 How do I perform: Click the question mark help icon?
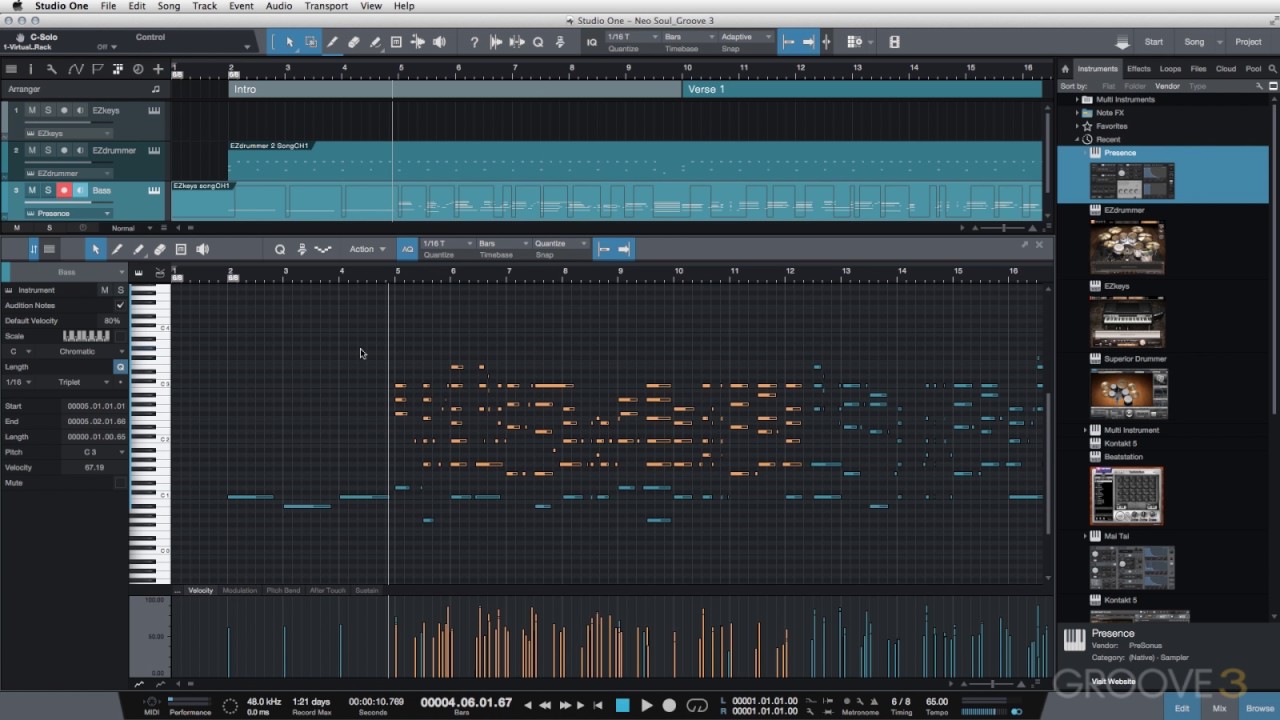pyautogui.click(x=474, y=42)
